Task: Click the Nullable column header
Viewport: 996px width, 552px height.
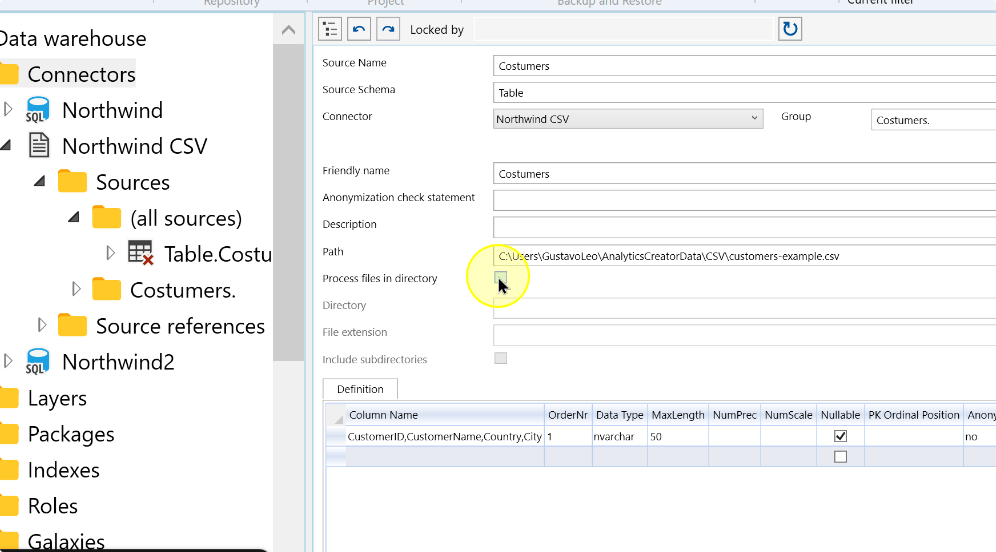Action: click(x=840, y=415)
